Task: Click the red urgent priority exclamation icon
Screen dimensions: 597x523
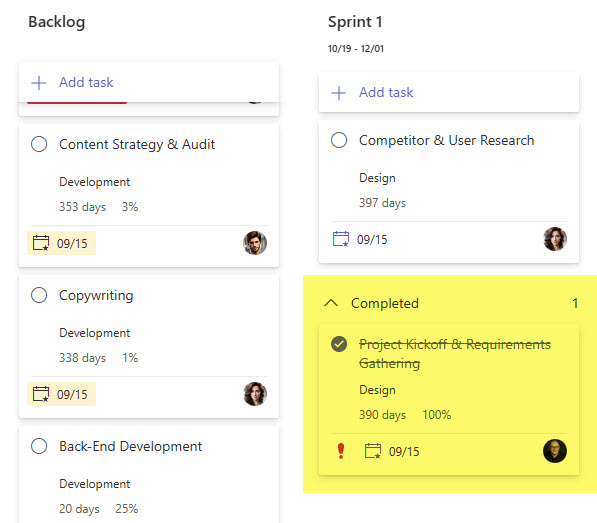Action: tap(341, 451)
